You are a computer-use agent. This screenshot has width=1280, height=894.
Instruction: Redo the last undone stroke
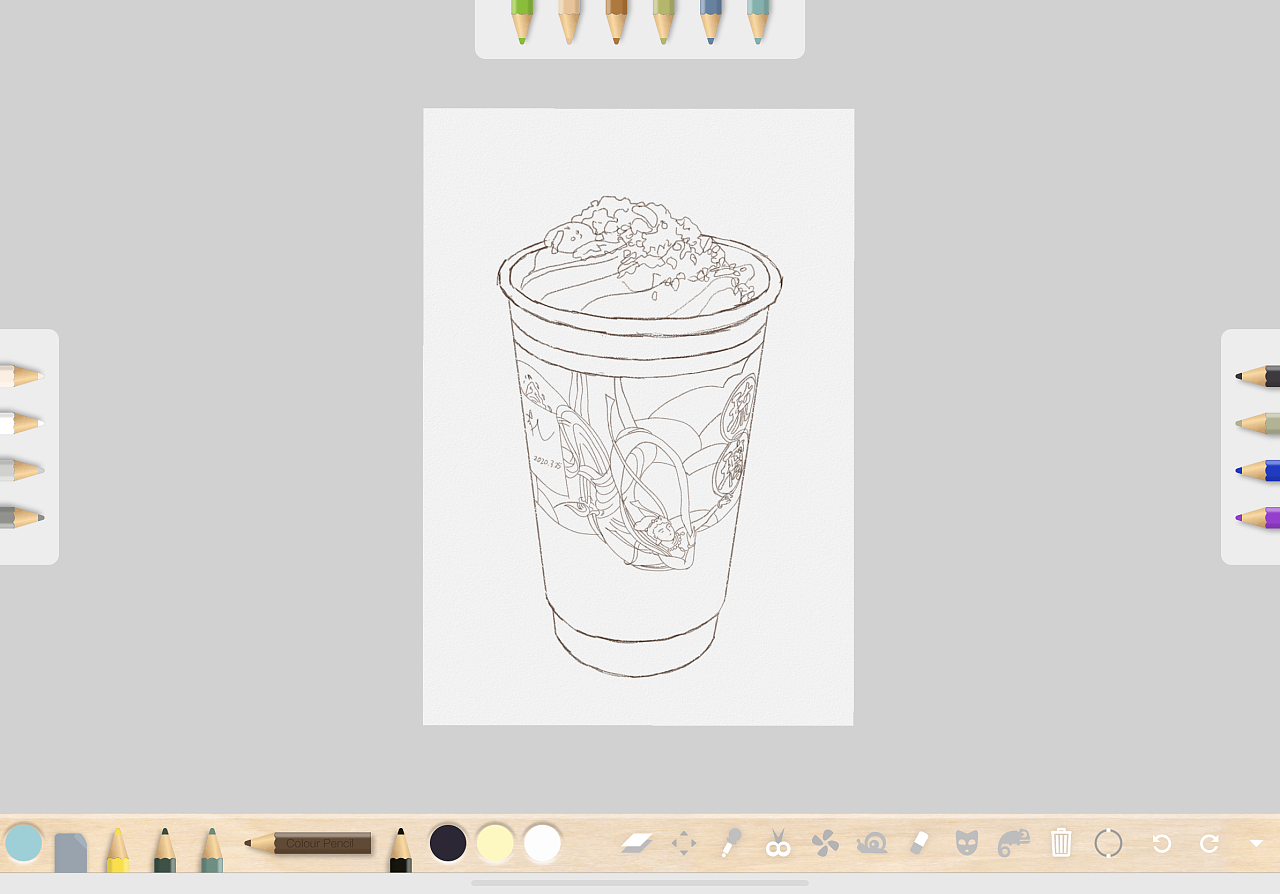[x=1211, y=843]
